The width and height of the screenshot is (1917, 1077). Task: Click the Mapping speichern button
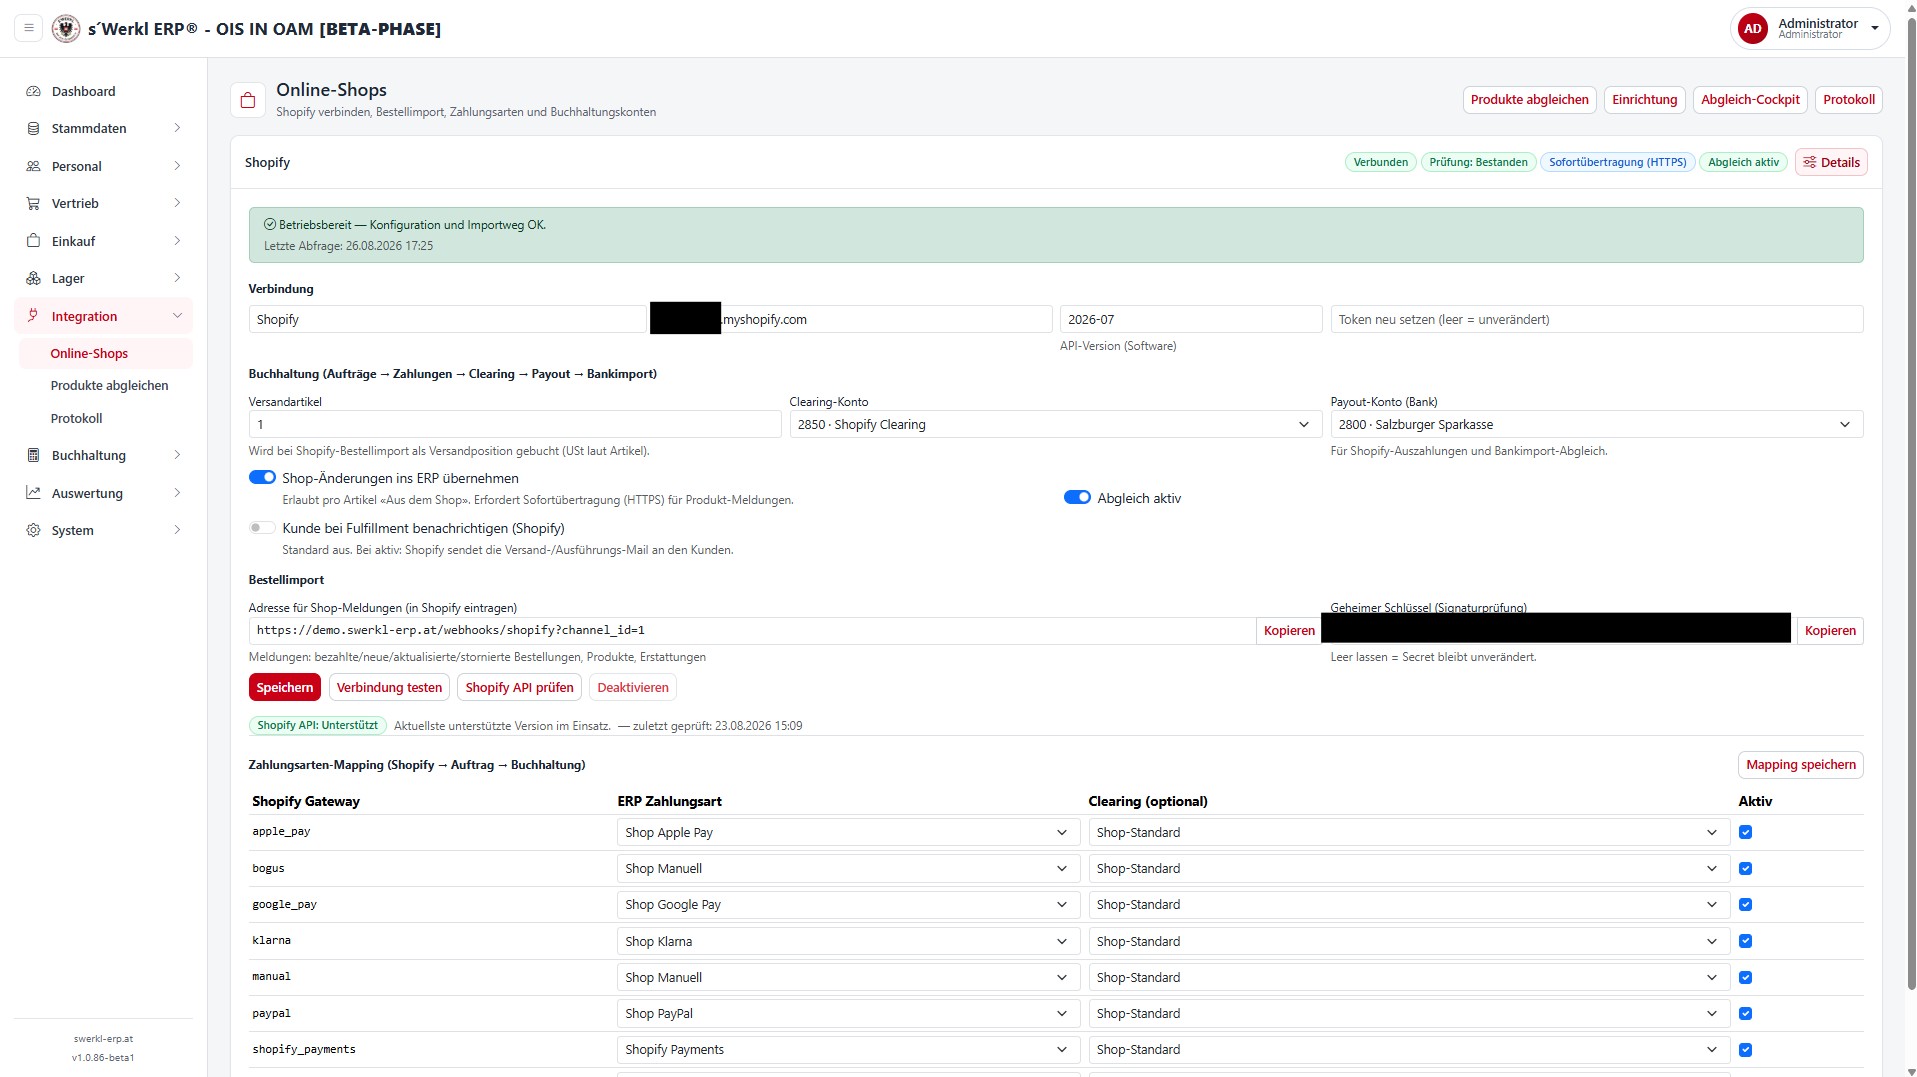[1800, 765]
